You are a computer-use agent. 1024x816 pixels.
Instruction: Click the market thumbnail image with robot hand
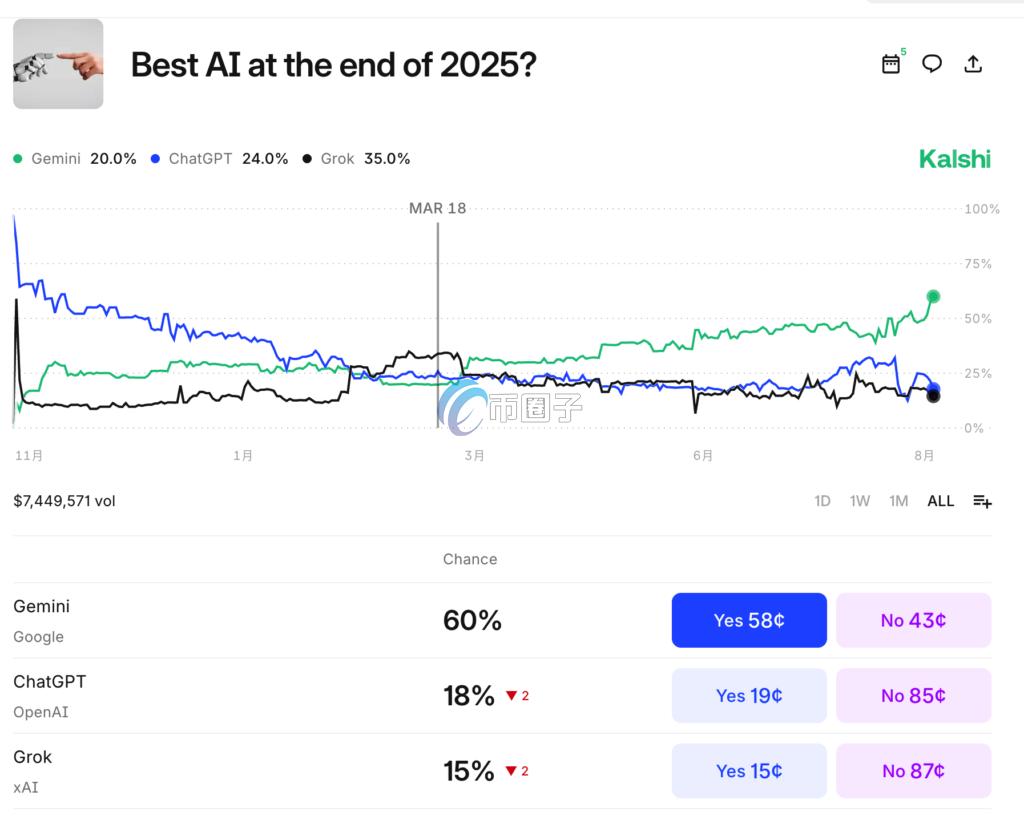tap(58, 64)
